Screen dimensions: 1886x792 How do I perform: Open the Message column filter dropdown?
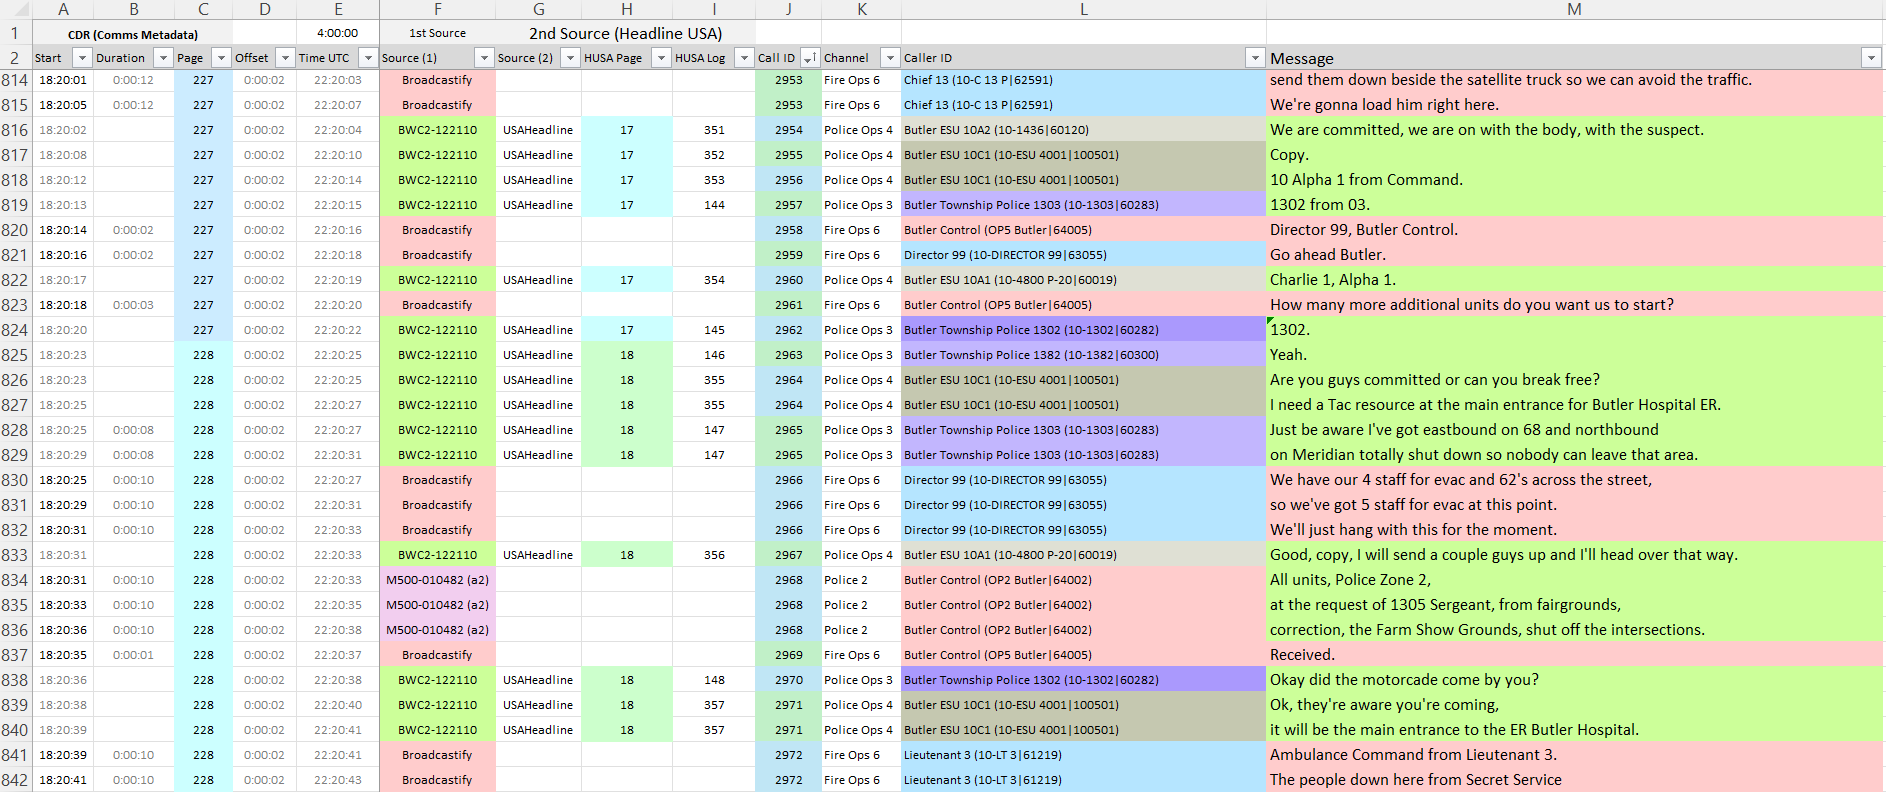(1871, 58)
